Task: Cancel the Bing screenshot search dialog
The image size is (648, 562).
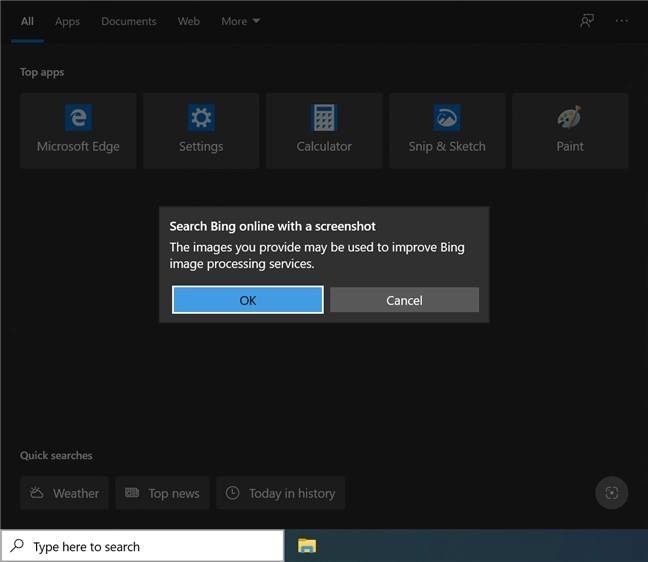Action: 404,300
